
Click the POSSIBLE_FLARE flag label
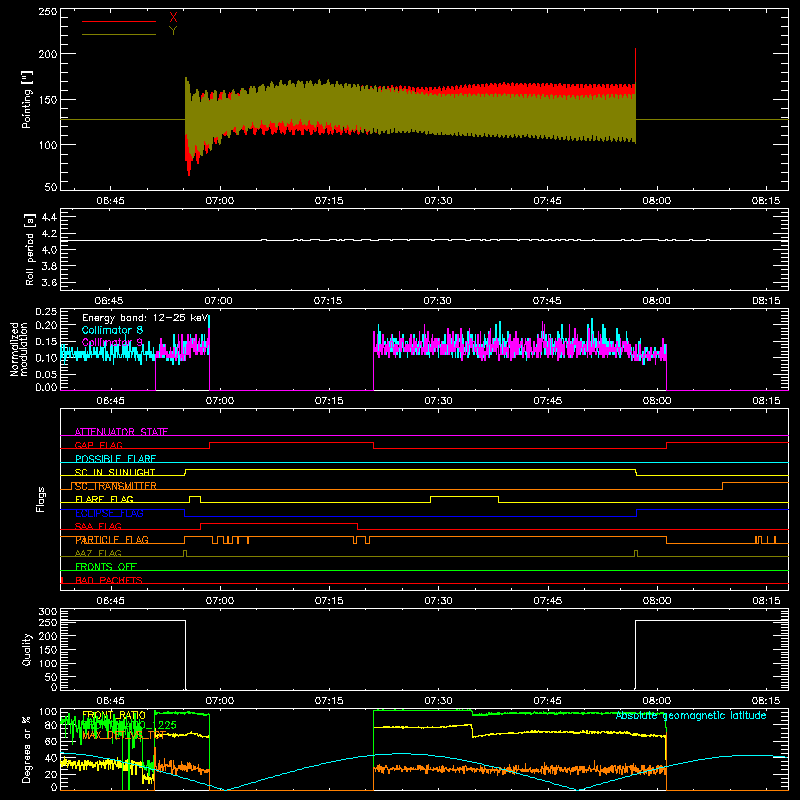(x=115, y=459)
